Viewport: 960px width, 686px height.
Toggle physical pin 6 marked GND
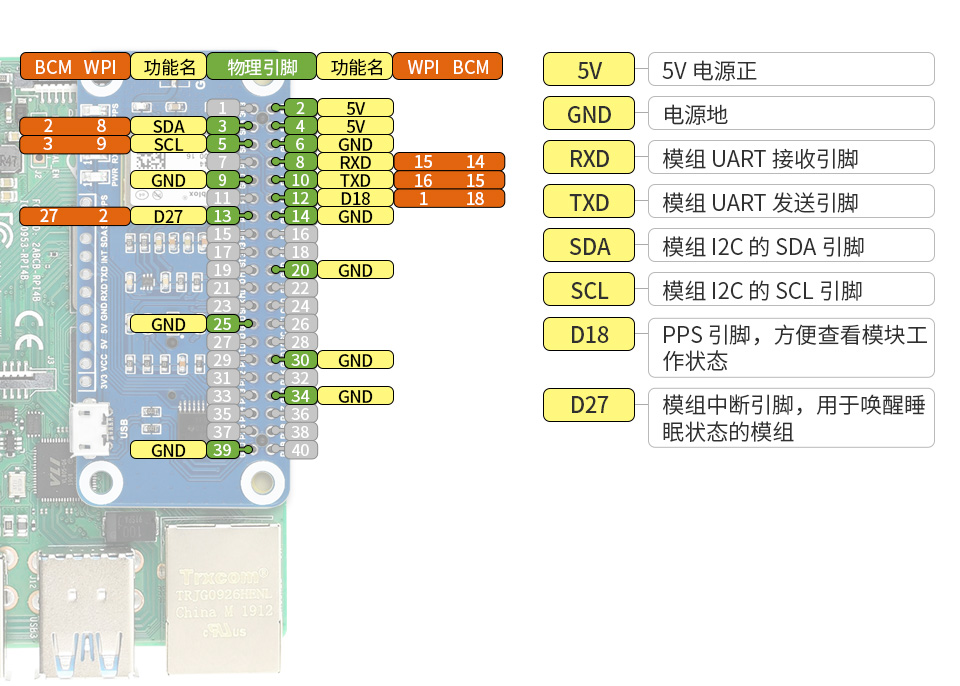[x=303, y=144]
